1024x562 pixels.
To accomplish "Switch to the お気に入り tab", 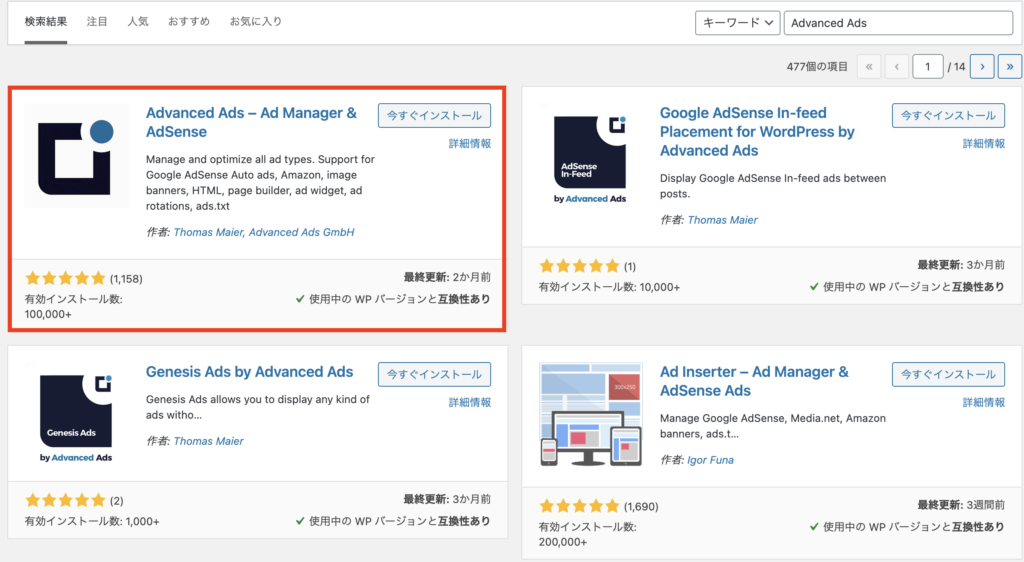I will point(255,22).
